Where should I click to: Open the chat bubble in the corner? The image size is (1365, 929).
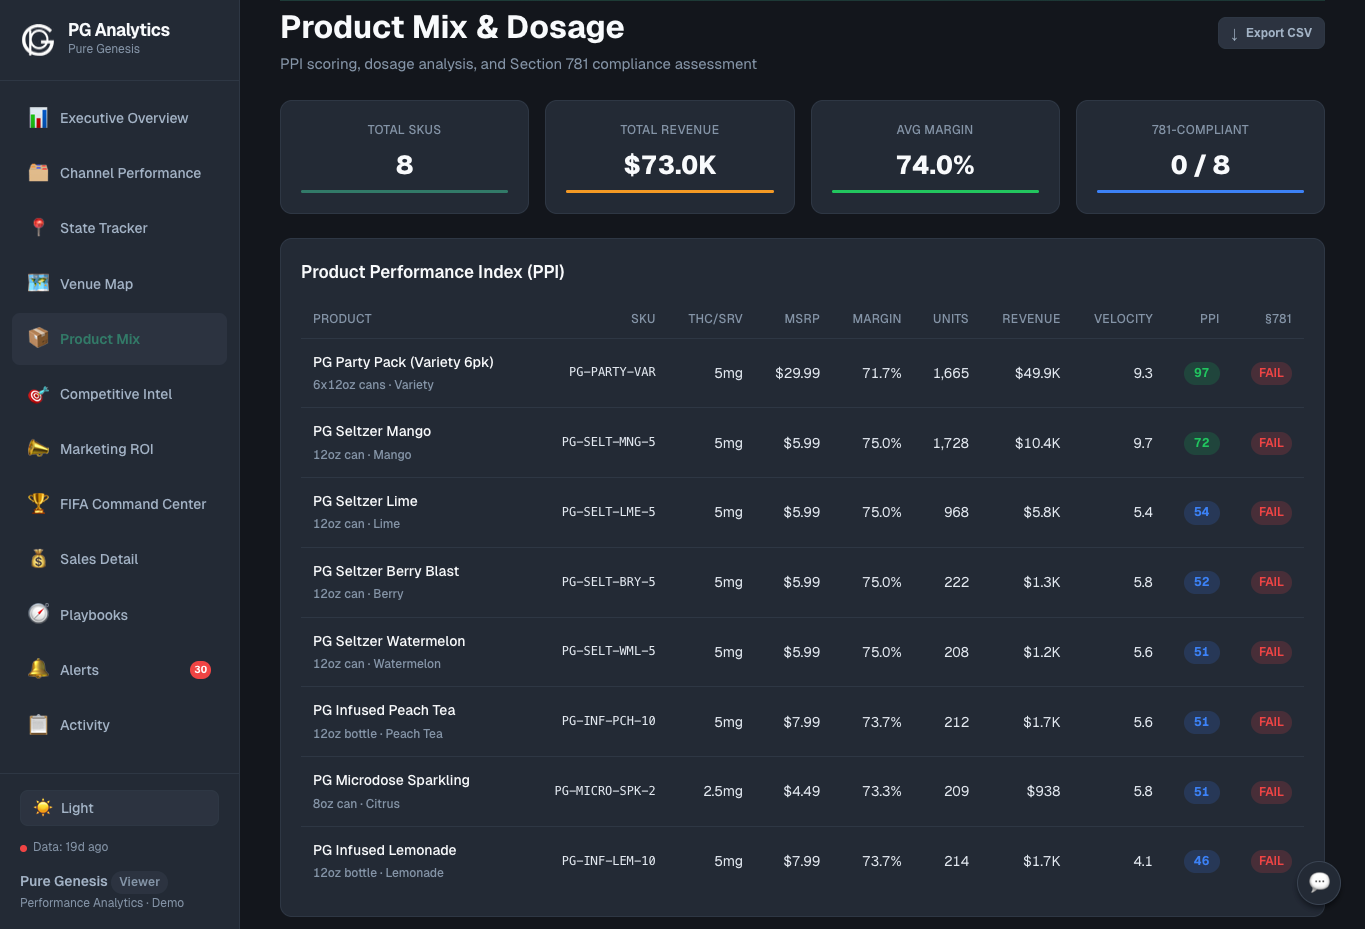(1319, 883)
